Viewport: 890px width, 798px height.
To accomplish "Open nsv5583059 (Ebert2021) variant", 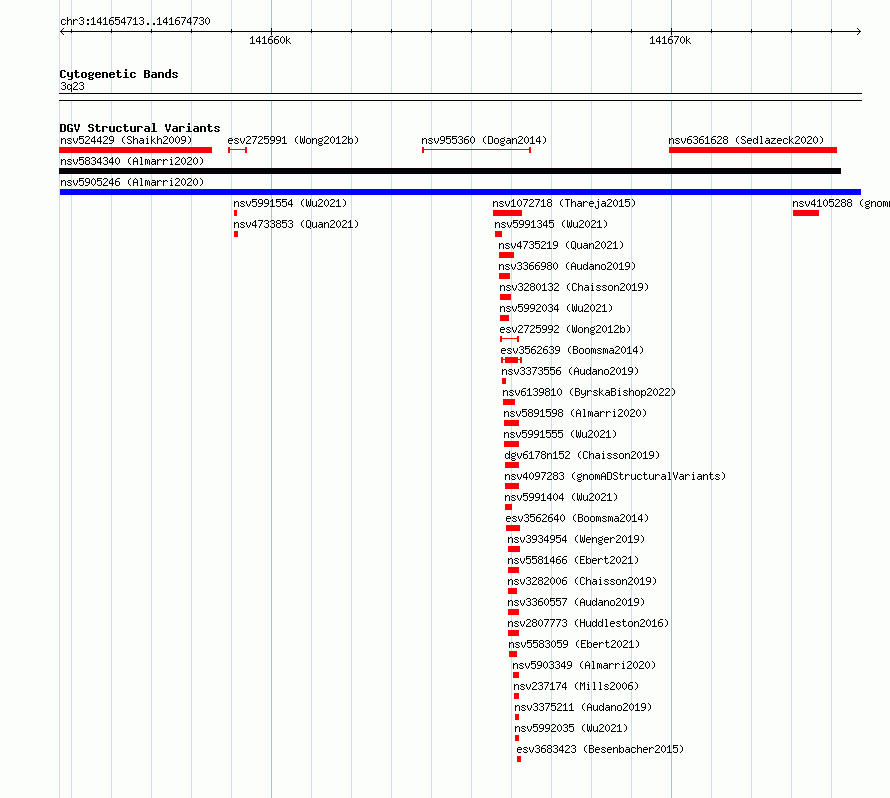I will pyautogui.click(x=574, y=644).
